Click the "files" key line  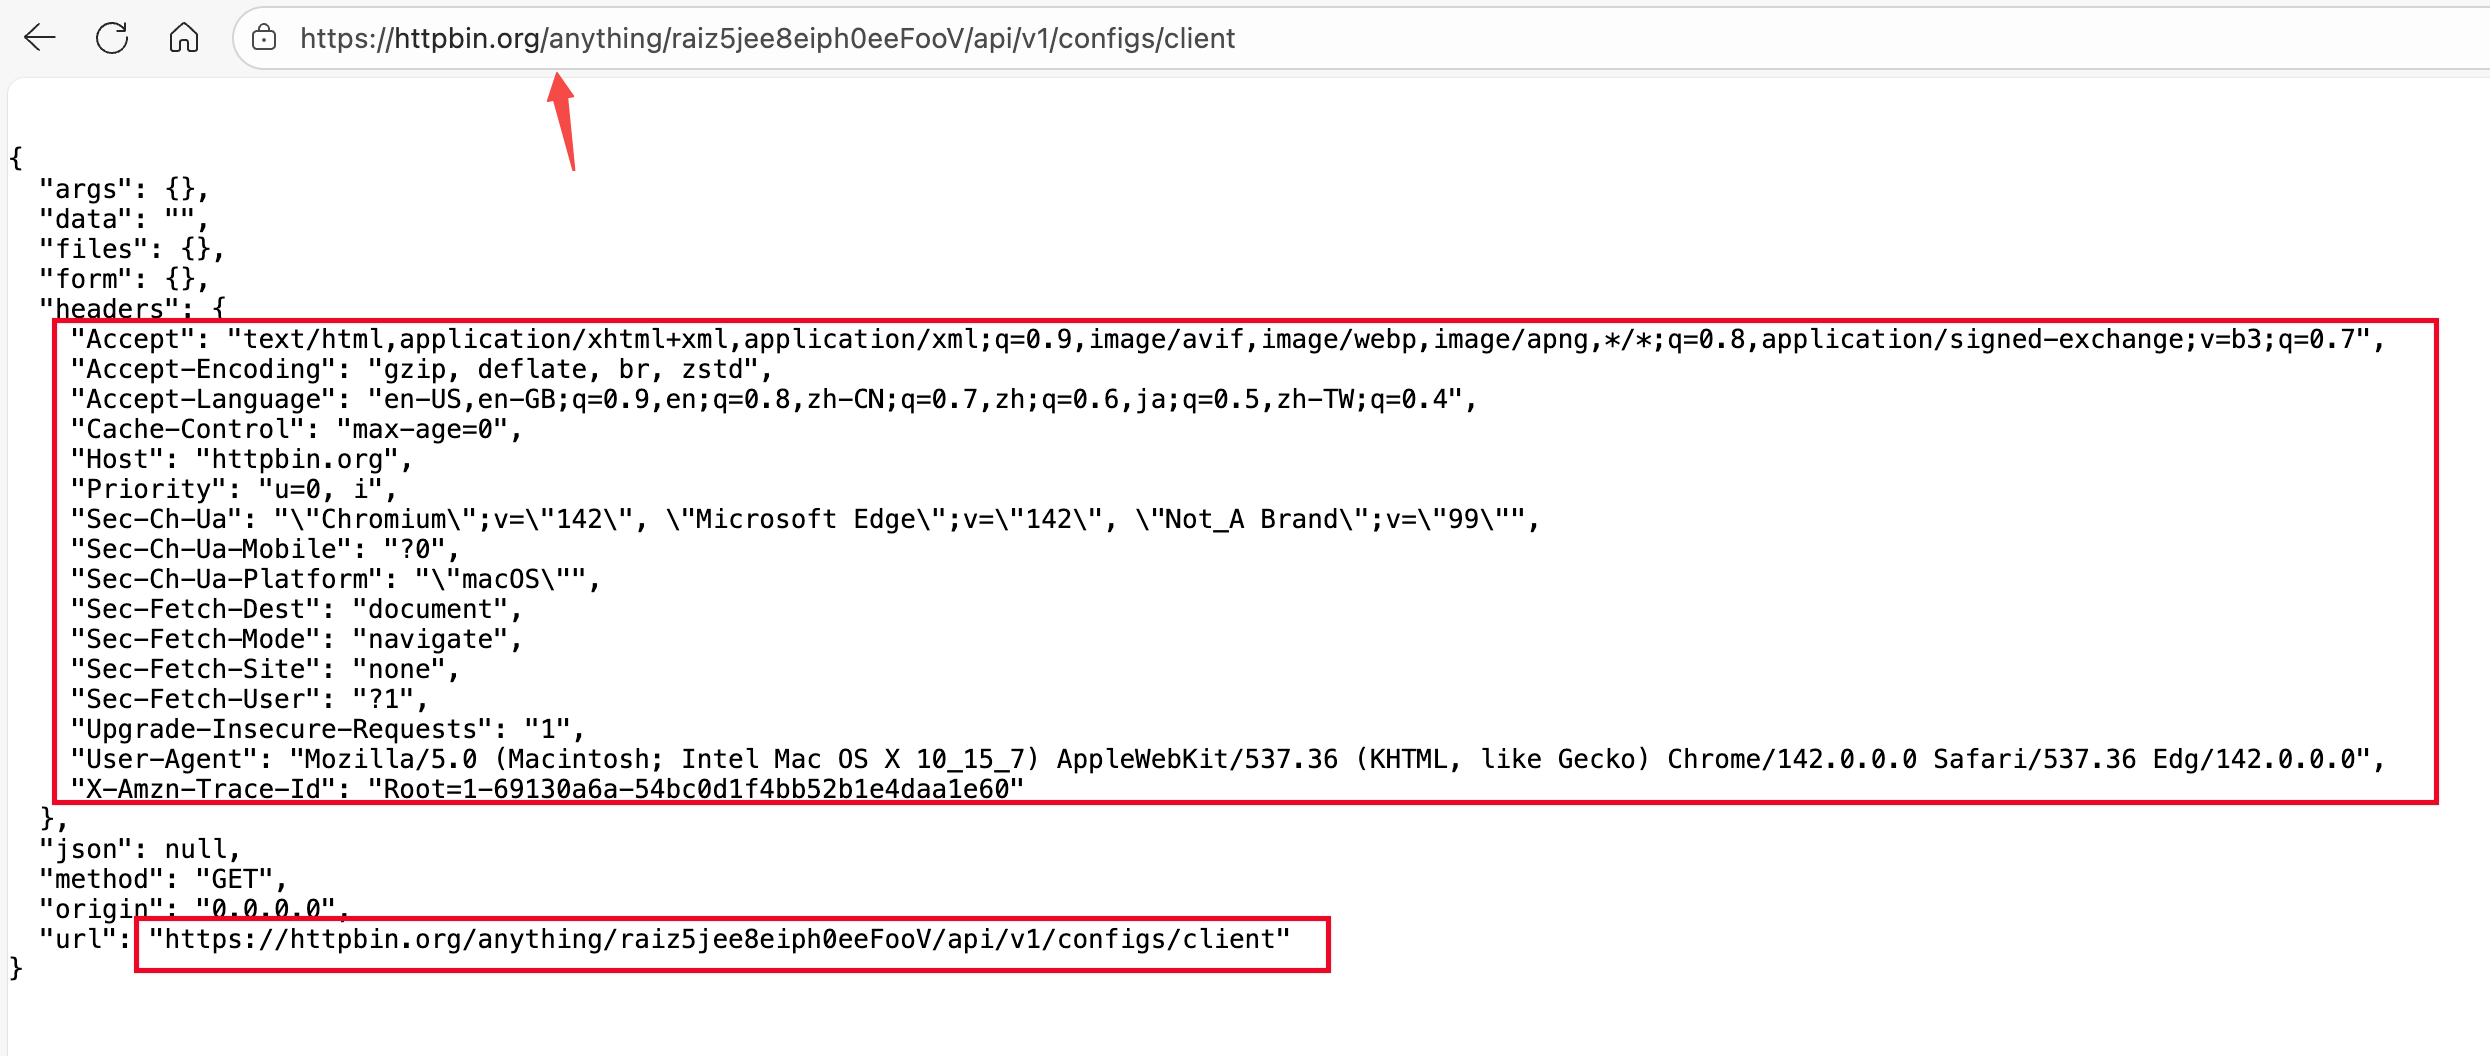click(x=94, y=249)
